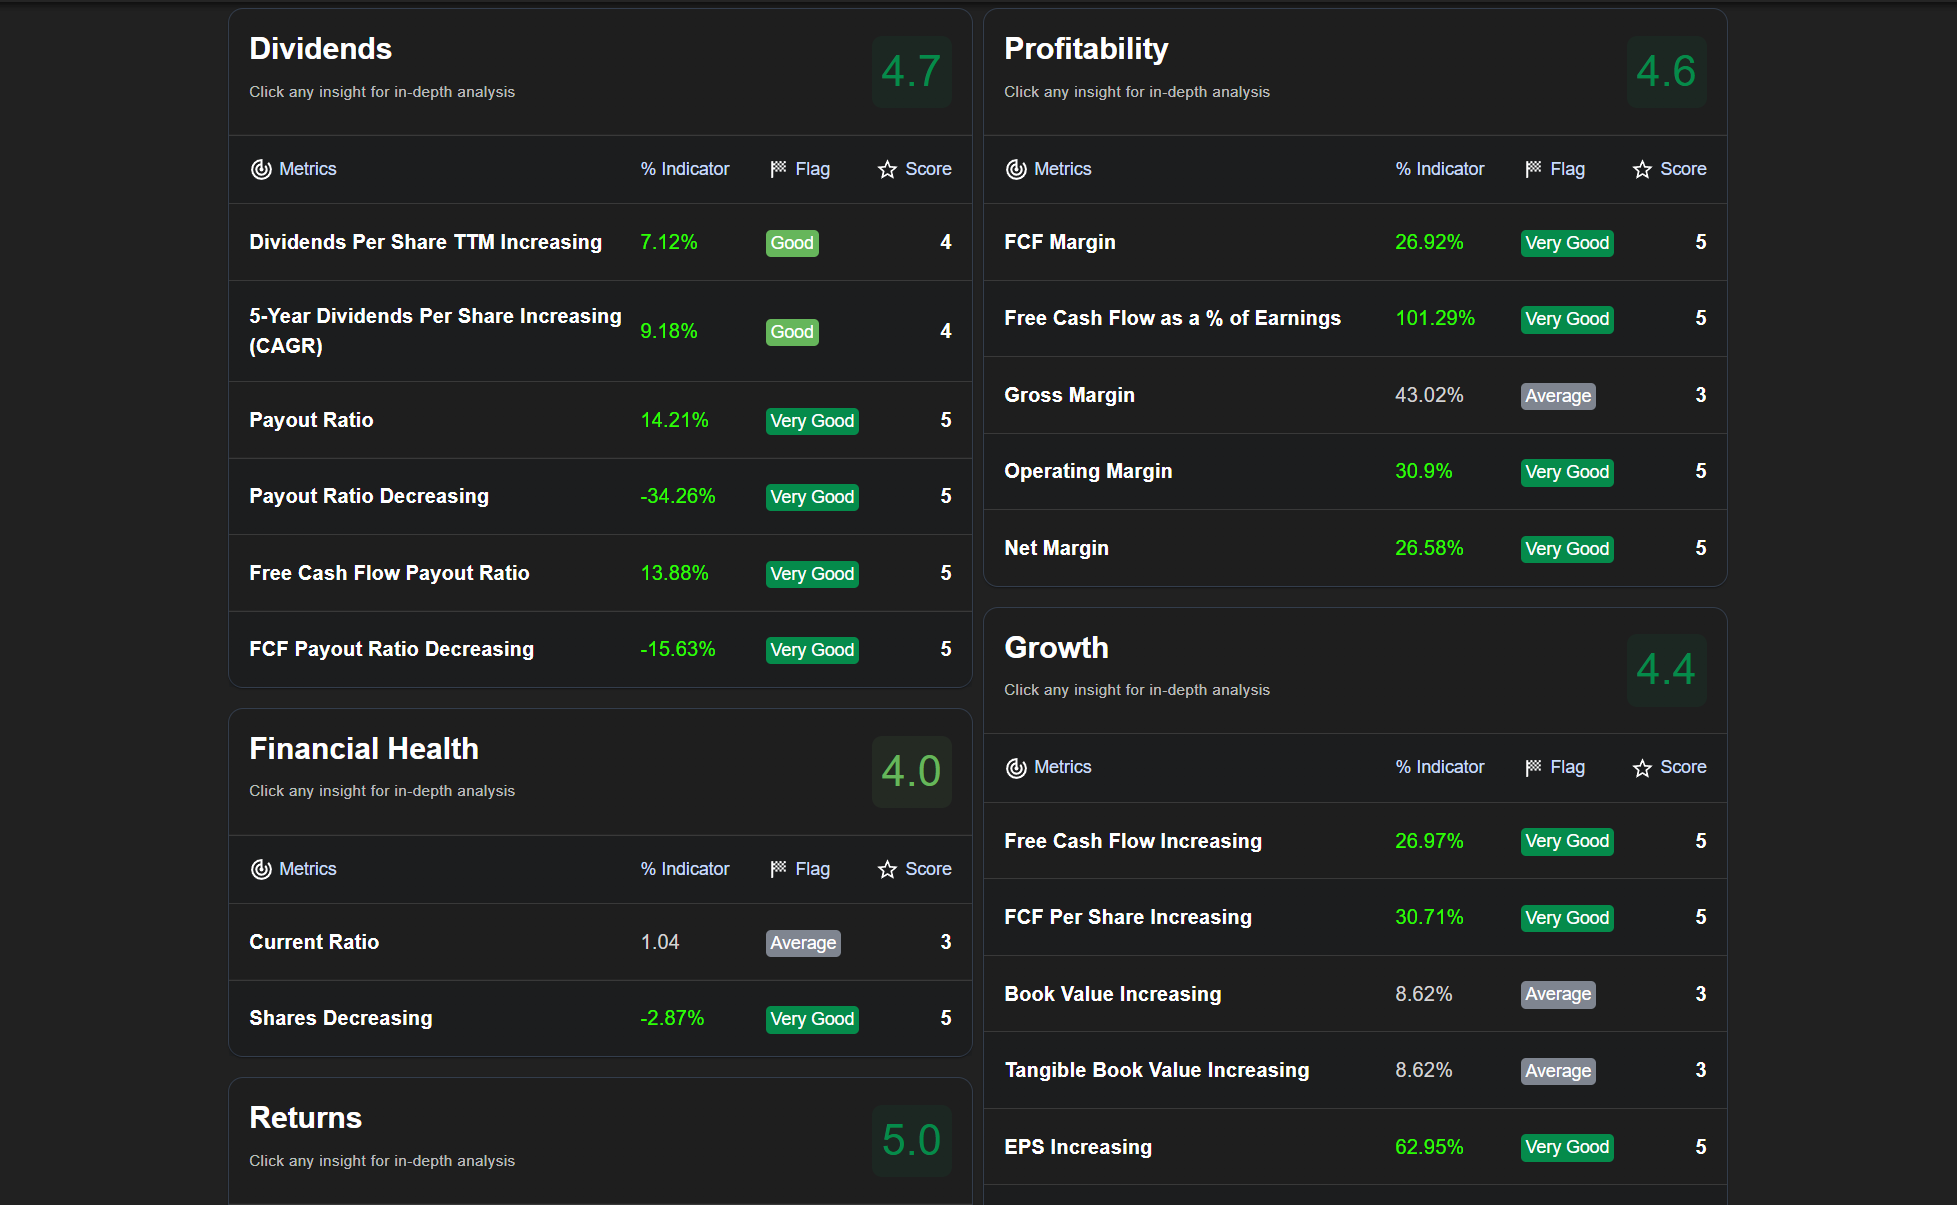Open Free Cash Flow Payout Ratio insight
Image resolution: width=1957 pixels, height=1205 pixels.
point(600,573)
